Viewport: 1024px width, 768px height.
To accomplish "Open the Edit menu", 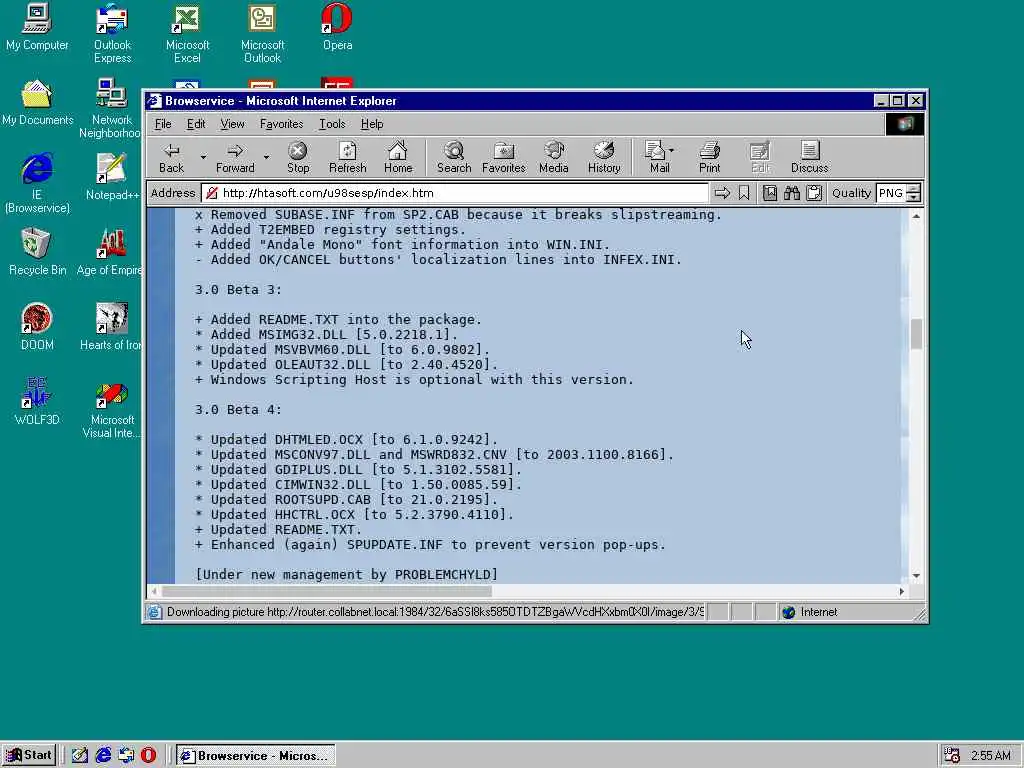I will (196, 124).
